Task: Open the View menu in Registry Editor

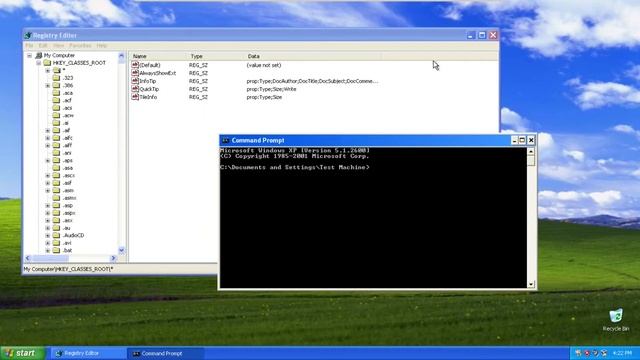Action: 58,46
